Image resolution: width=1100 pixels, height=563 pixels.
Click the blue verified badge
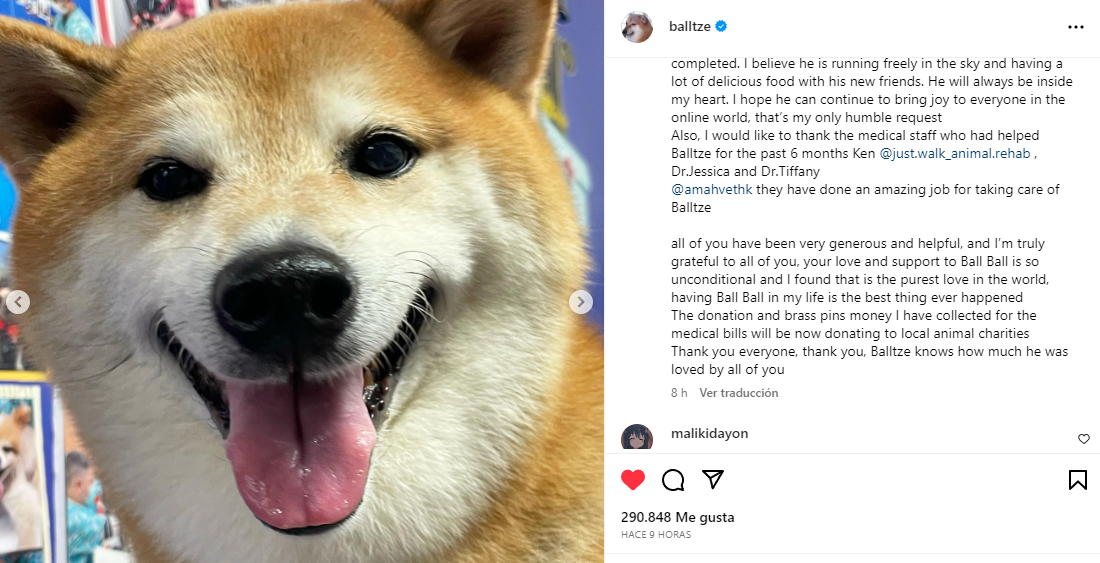721,27
